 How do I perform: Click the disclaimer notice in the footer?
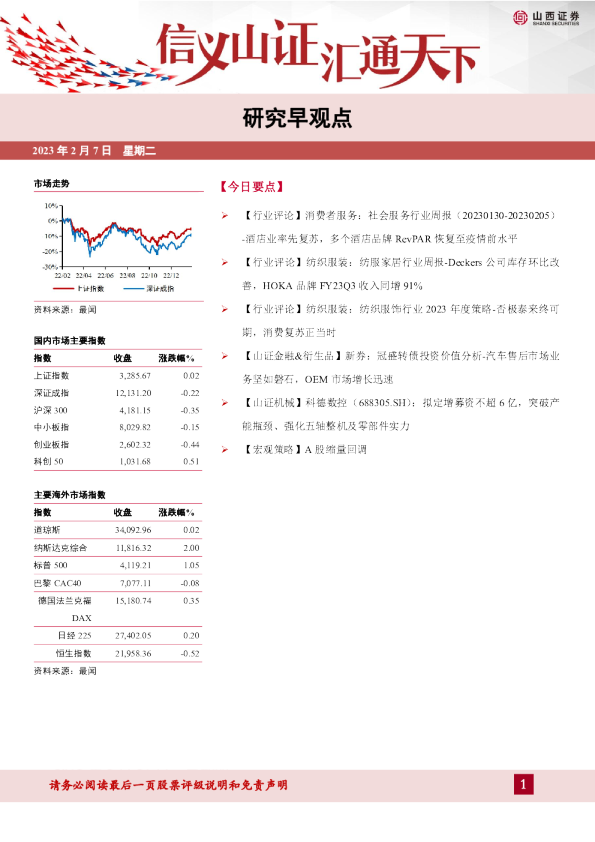169,785
